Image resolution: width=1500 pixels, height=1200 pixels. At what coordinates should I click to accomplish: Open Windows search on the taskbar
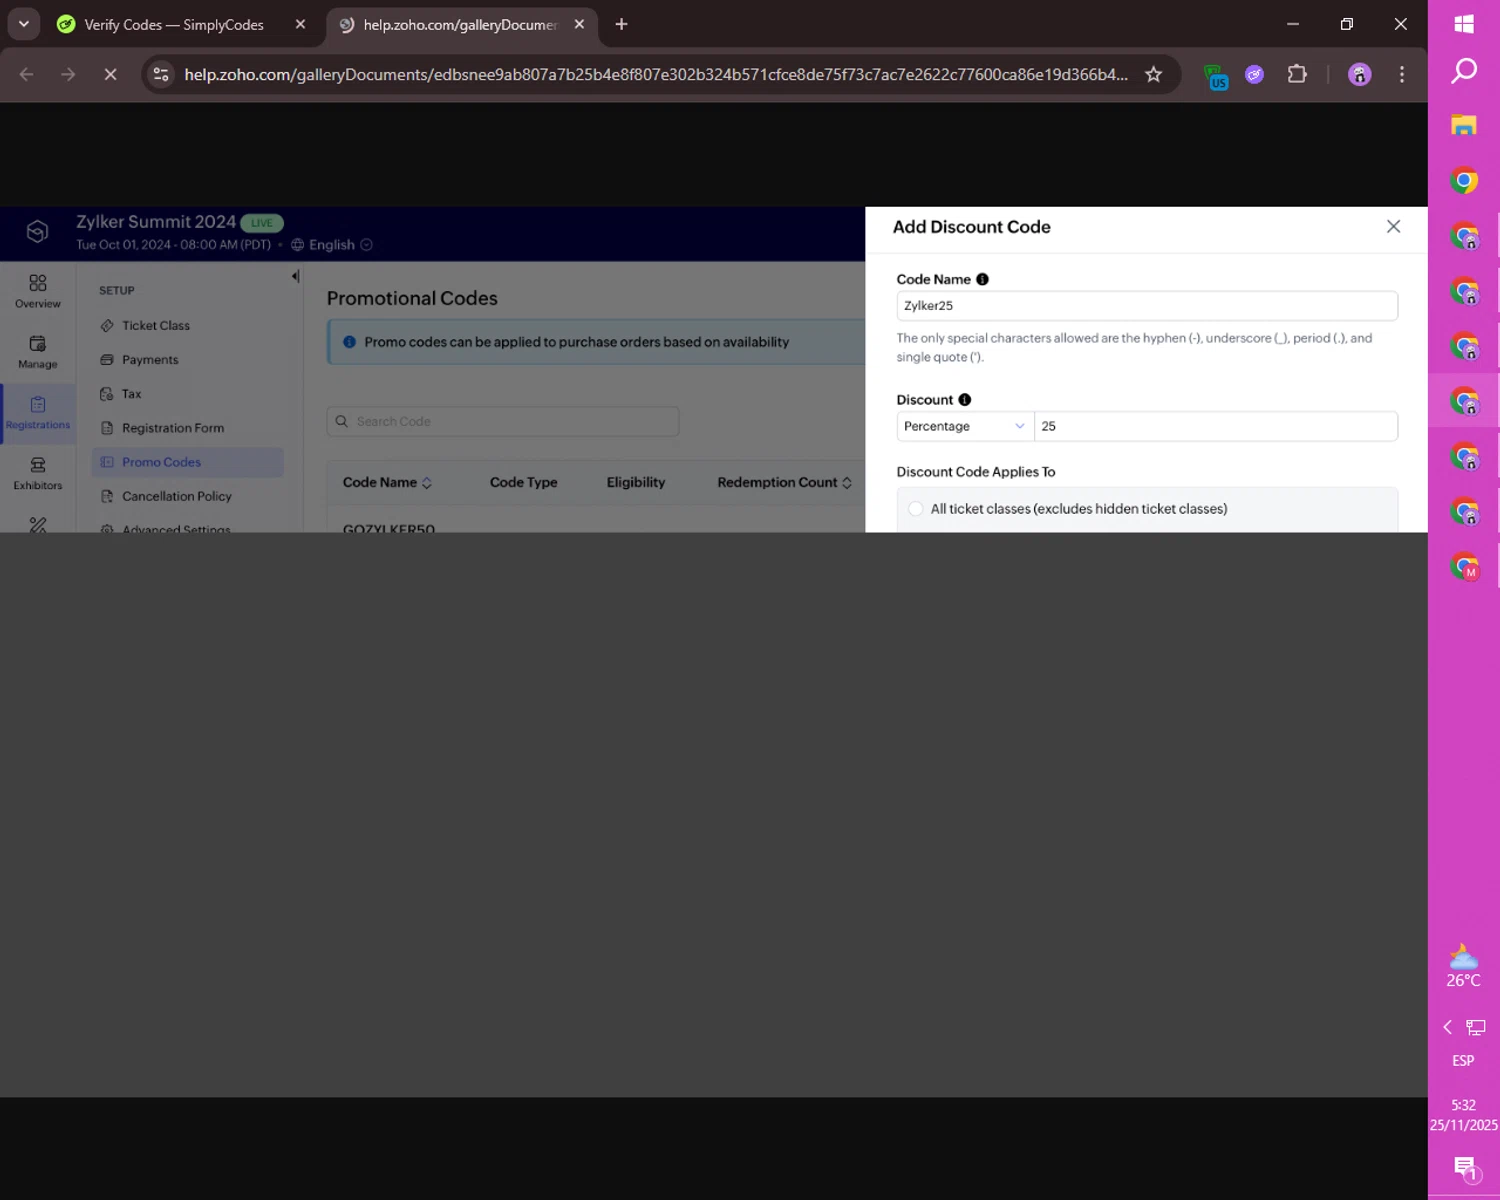coord(1464,70)
